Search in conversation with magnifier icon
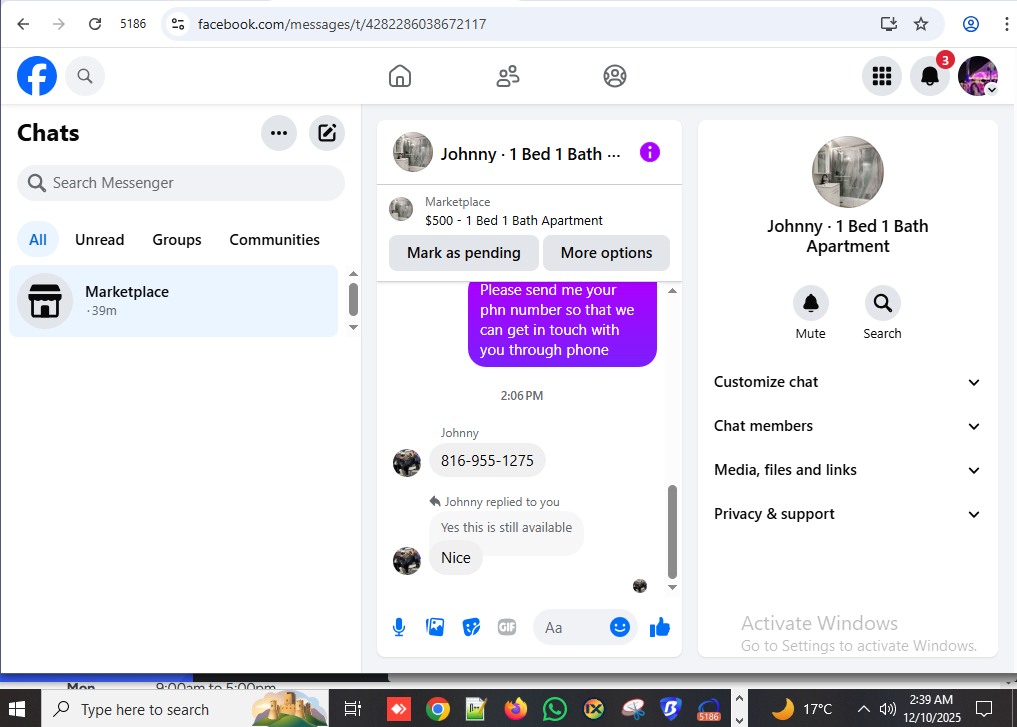Image resolution: width=1017 pixels, height=727 pixels. 882,303
